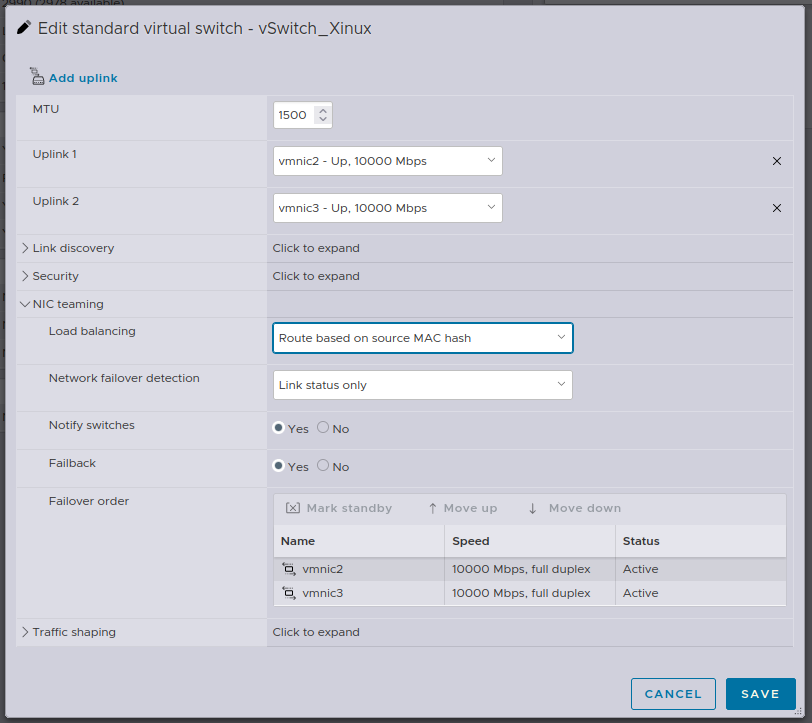Click the Add uplink icon
Viewport: 812px width, 723px height.
click(x=38, y=76)
